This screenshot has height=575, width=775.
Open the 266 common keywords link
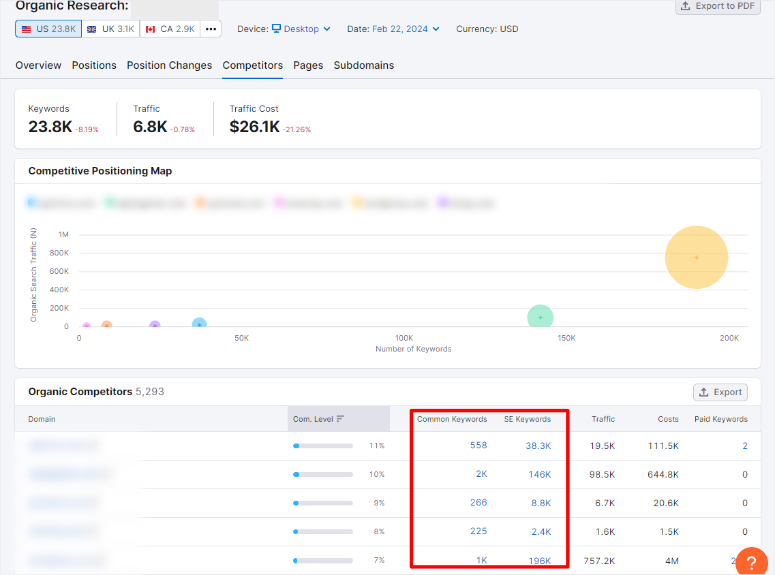point(478,502)
